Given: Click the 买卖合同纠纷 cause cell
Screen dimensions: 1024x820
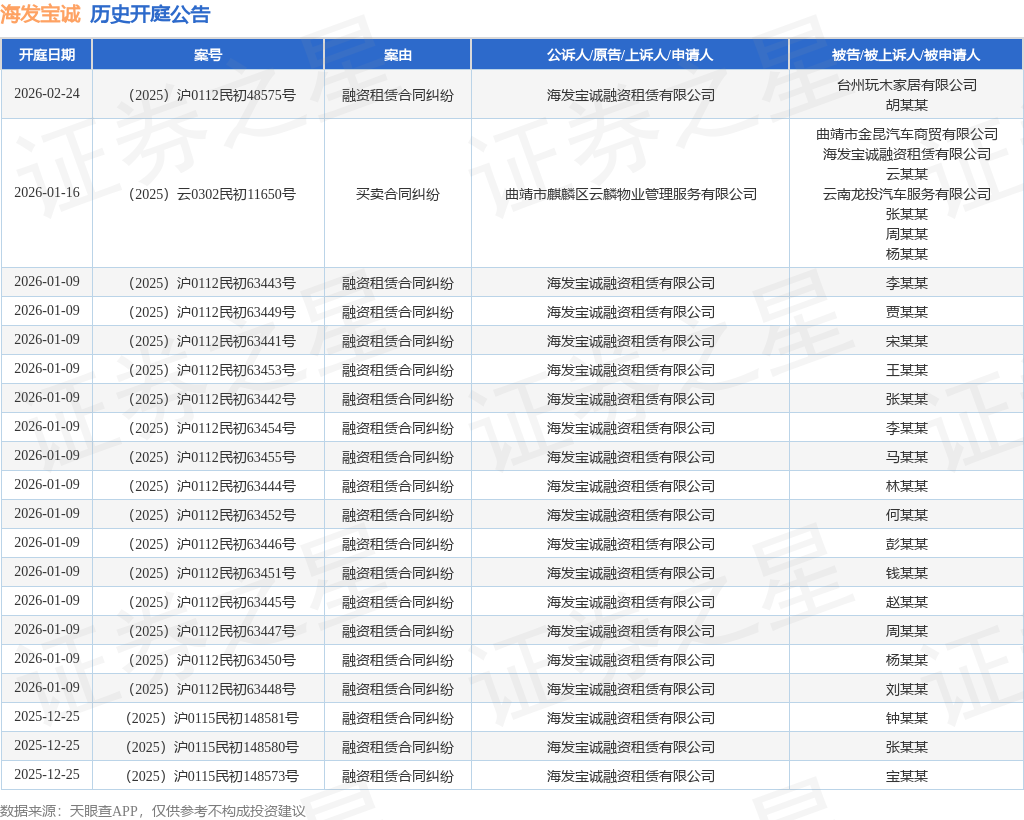Looking at the screenshot, I should [x=398, y=195].
